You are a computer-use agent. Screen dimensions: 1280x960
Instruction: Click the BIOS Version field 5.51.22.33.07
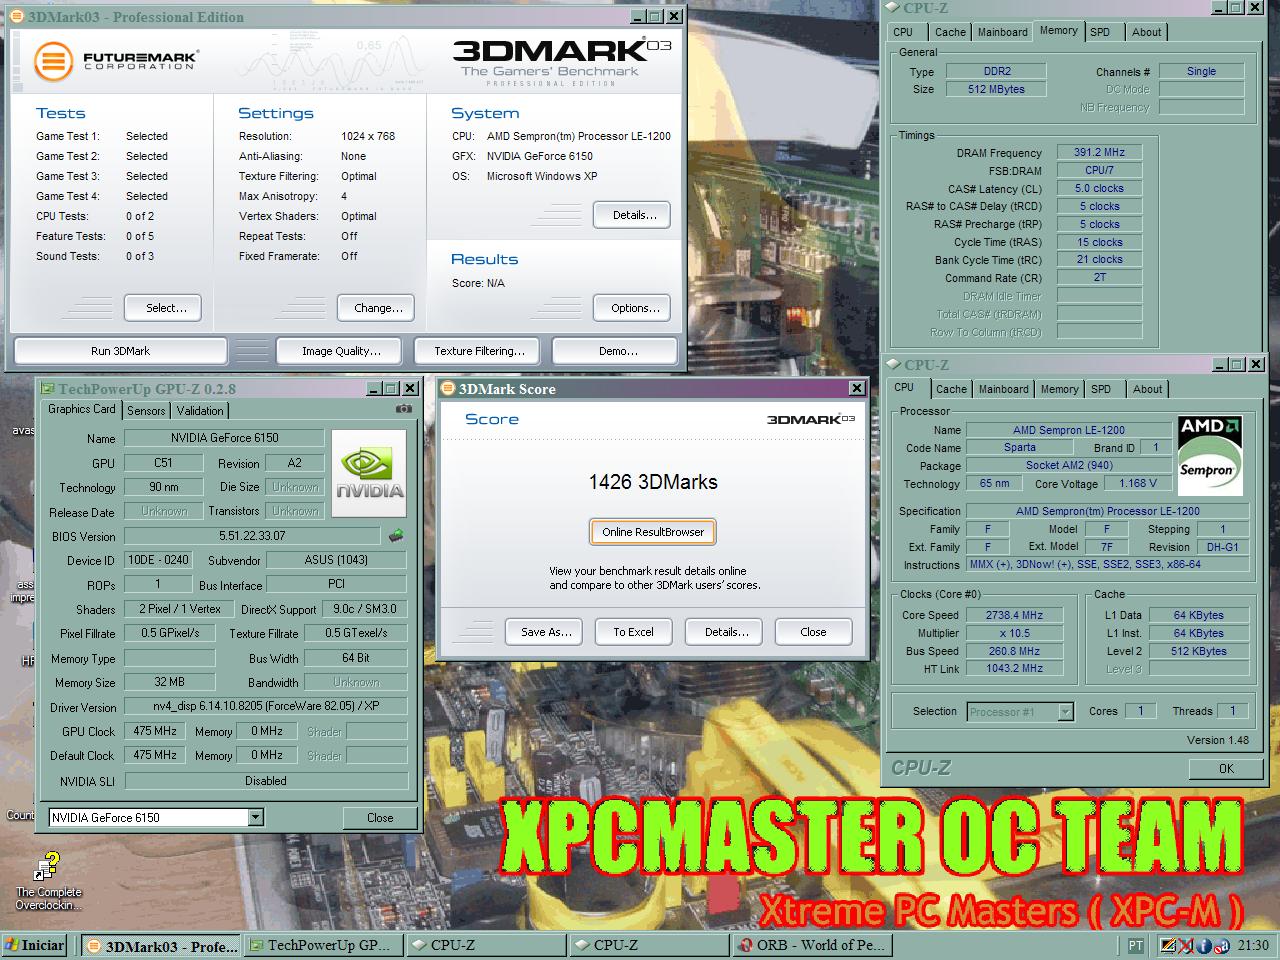(x=252, y=536)
